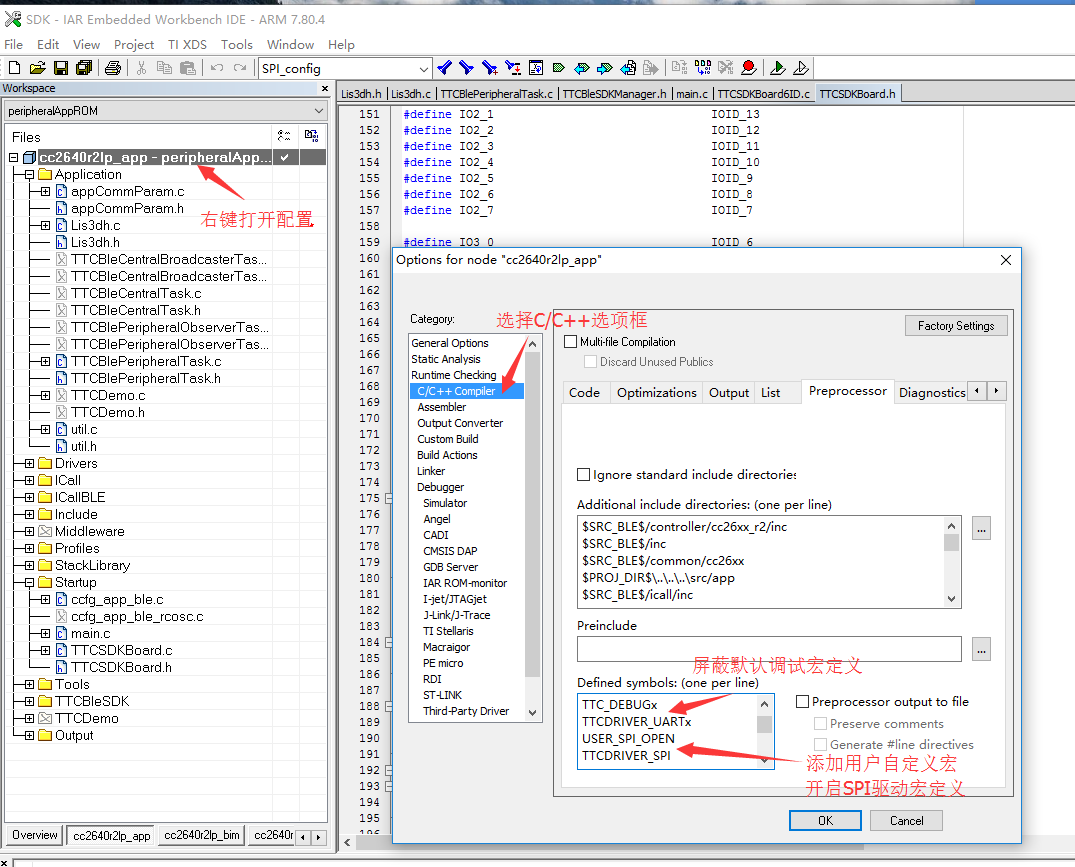Select the Code options tab
Screen dimensions: 1075x867
[x=584, y=393]
